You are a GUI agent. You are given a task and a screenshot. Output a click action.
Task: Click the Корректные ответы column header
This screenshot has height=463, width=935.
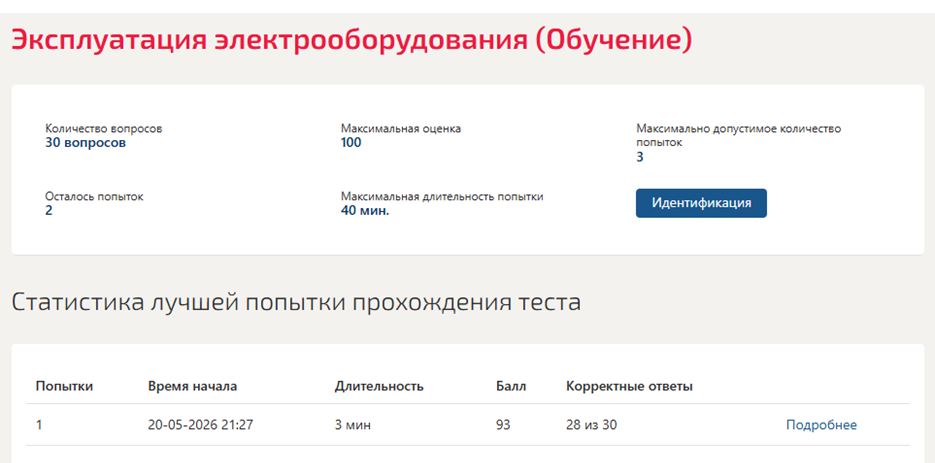[x=629, y=386]
